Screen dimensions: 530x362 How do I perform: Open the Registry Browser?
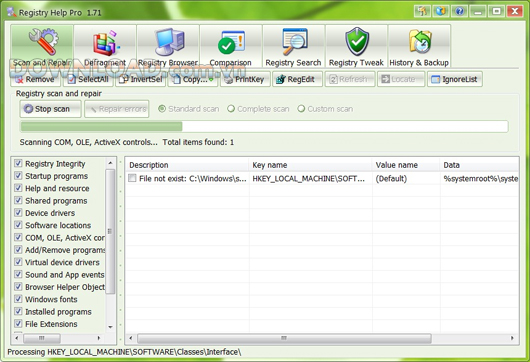168,46
